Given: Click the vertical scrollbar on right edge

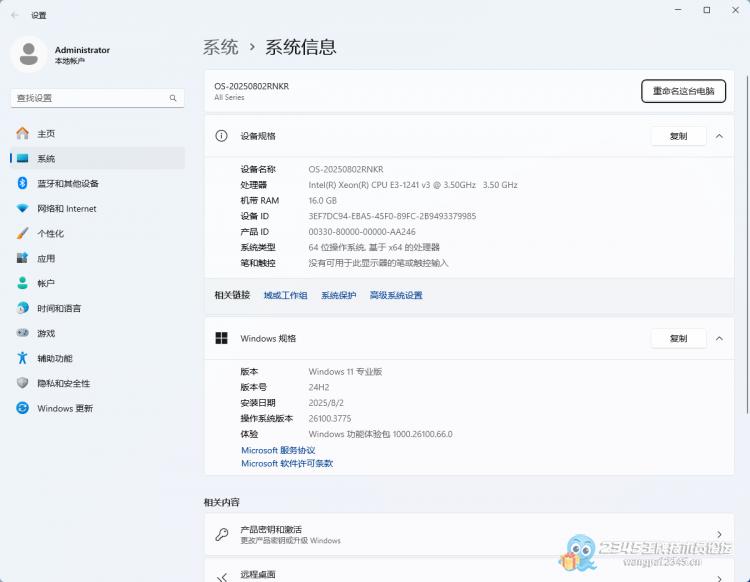Looking at the screenshot, I should 747,244.
